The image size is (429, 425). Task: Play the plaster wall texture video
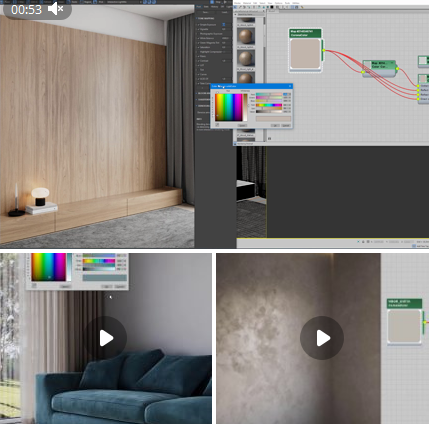pos(322,338)
